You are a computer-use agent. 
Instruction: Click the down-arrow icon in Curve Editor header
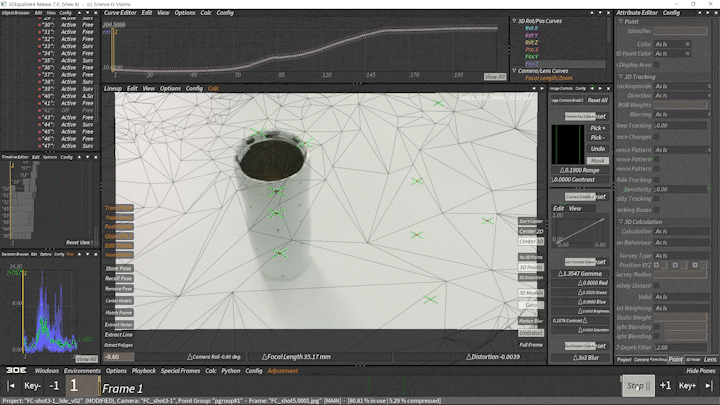[x=600, y=13]
